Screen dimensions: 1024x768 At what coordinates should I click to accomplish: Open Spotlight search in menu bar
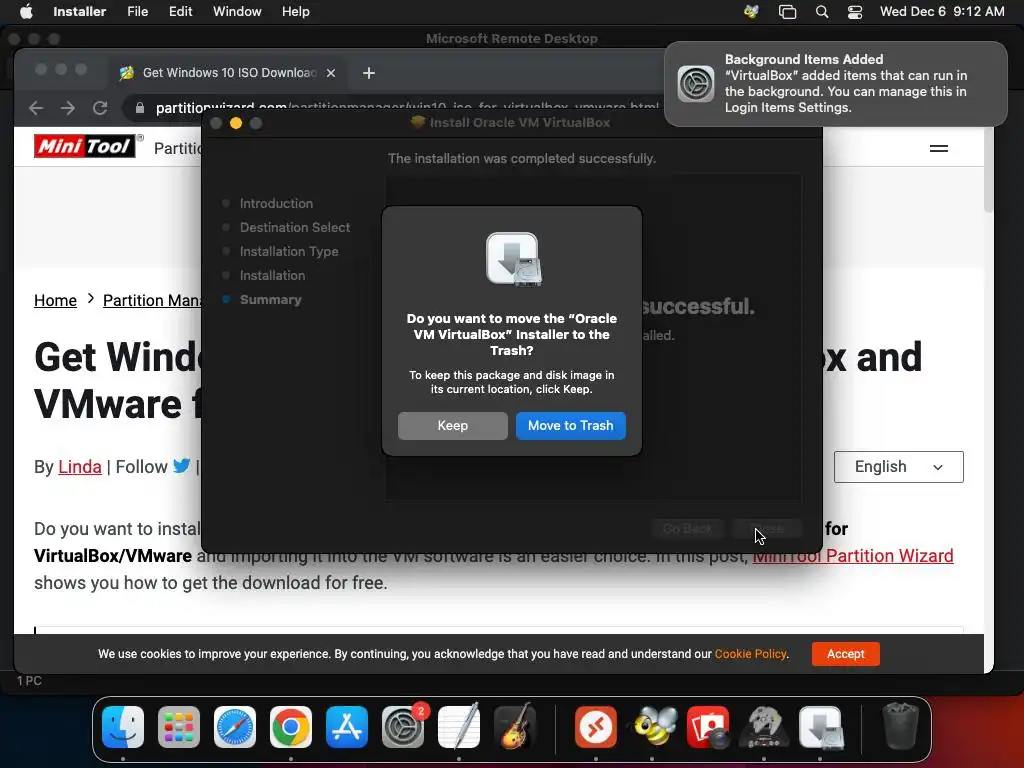pyautogui.click(x=822, y=12)
